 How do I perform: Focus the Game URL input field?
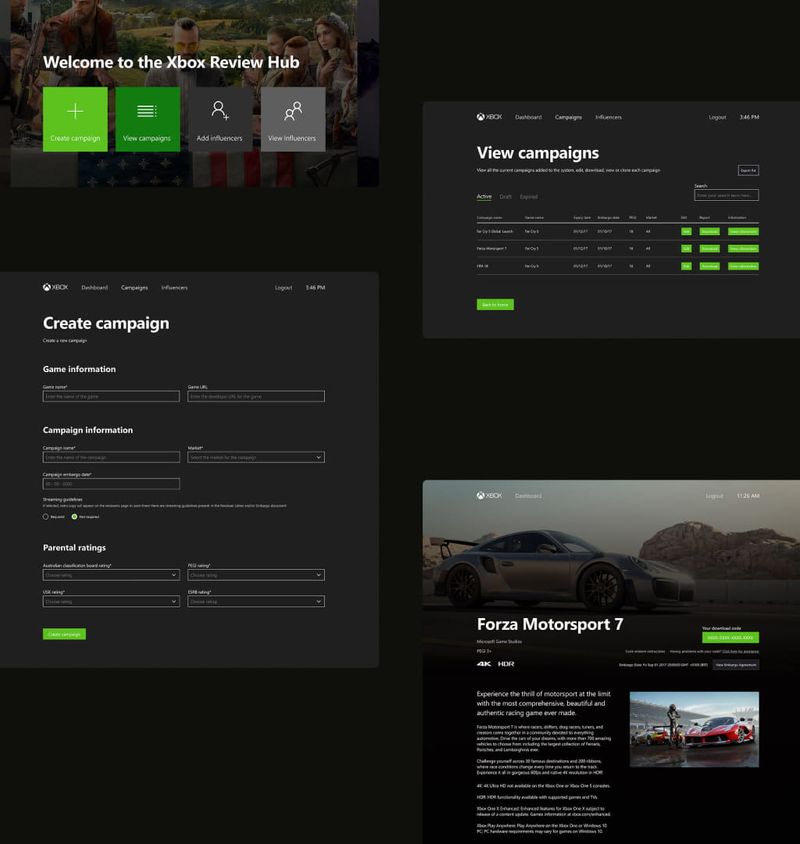click(x=256, y=396)
